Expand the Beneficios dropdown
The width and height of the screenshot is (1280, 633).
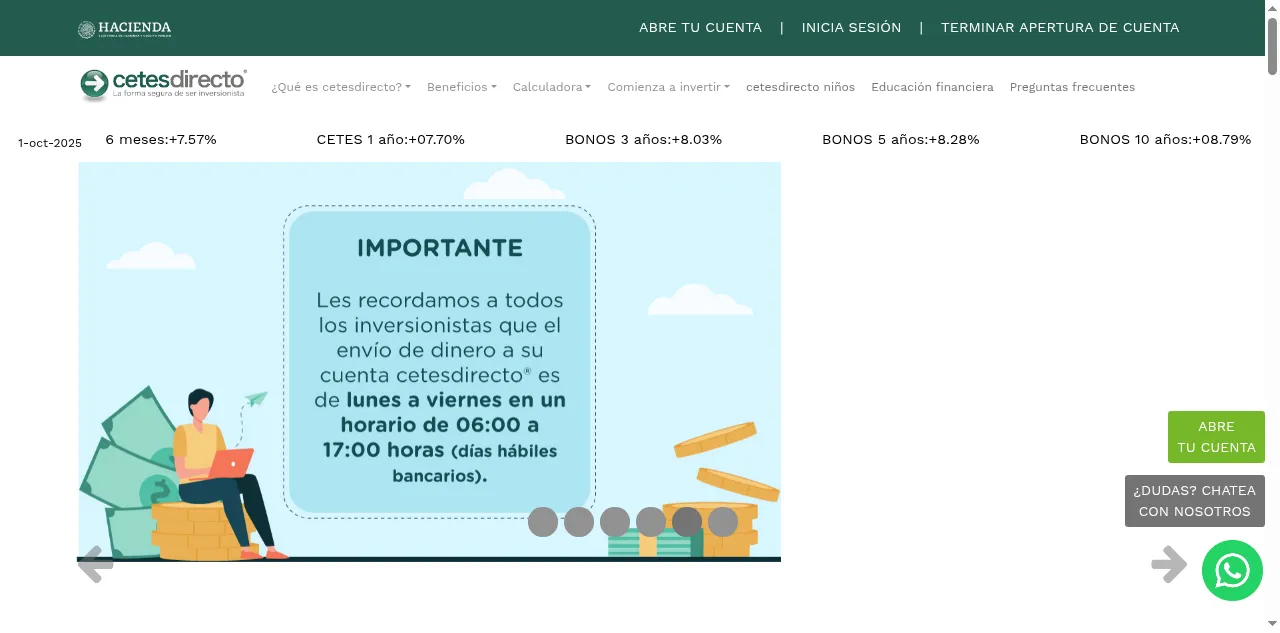[462, 87]
